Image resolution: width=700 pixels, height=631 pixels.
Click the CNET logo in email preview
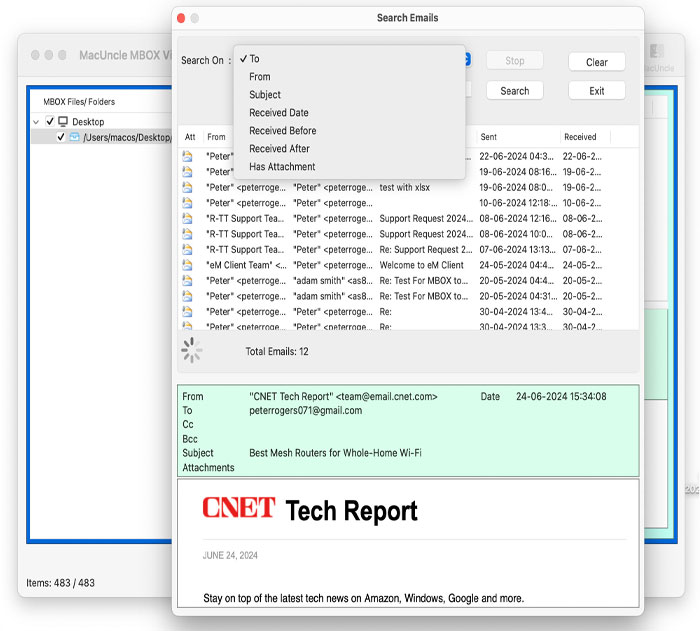tap(239, 508)
